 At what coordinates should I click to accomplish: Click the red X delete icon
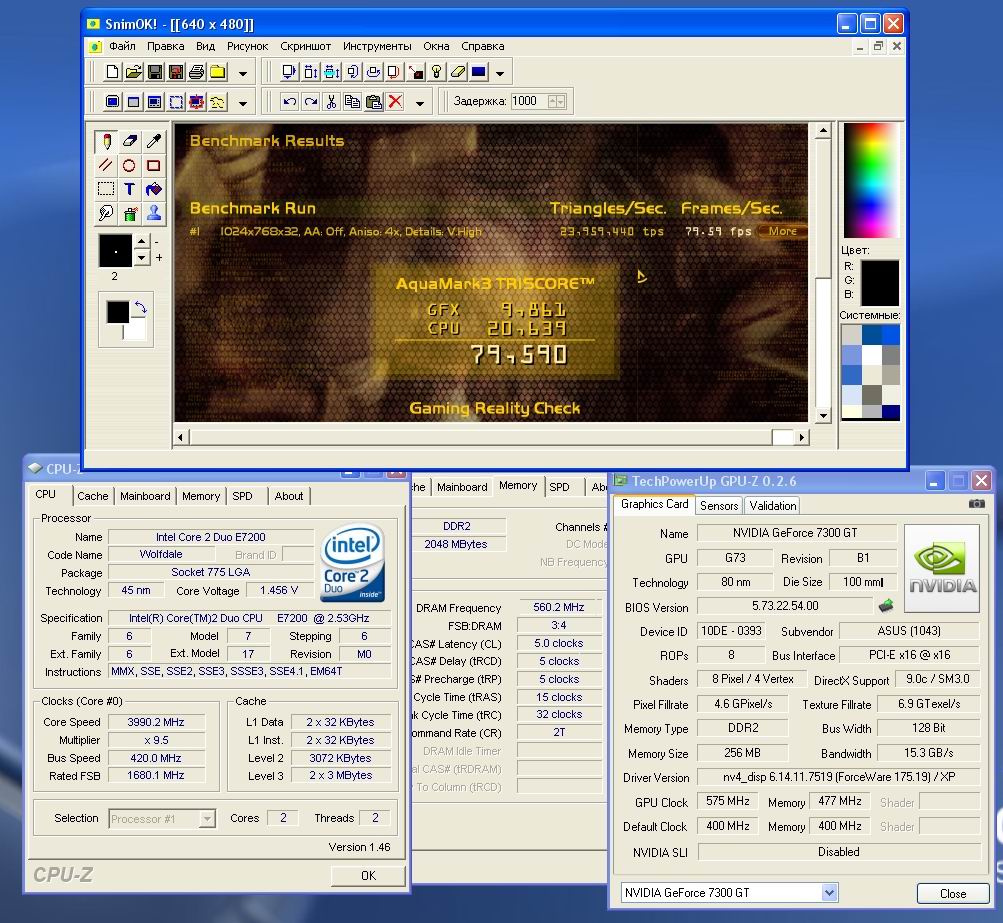396,102
